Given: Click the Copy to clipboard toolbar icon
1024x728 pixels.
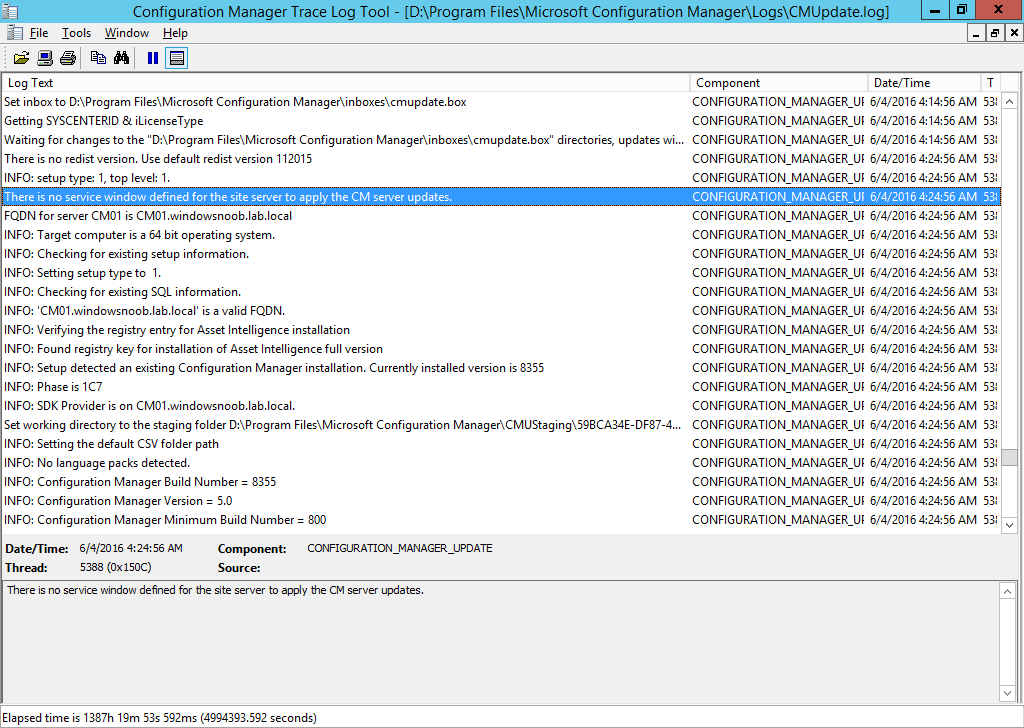Looking at the screenshot, I should [x=98, y=58].
